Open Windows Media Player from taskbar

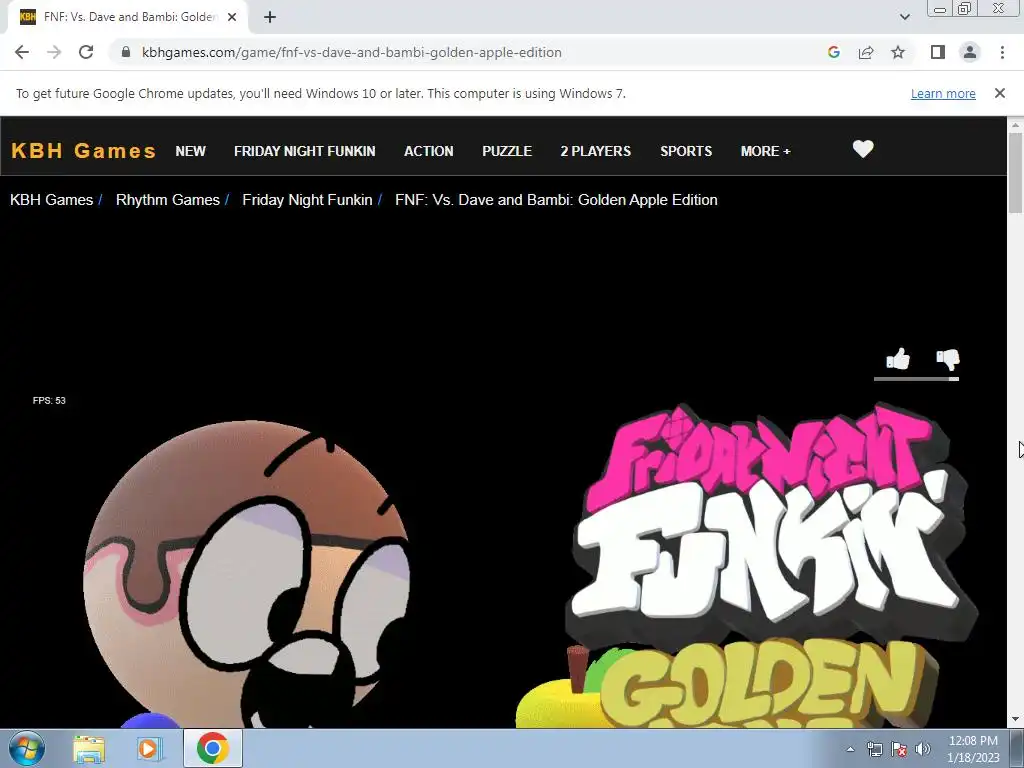[149, 748]
